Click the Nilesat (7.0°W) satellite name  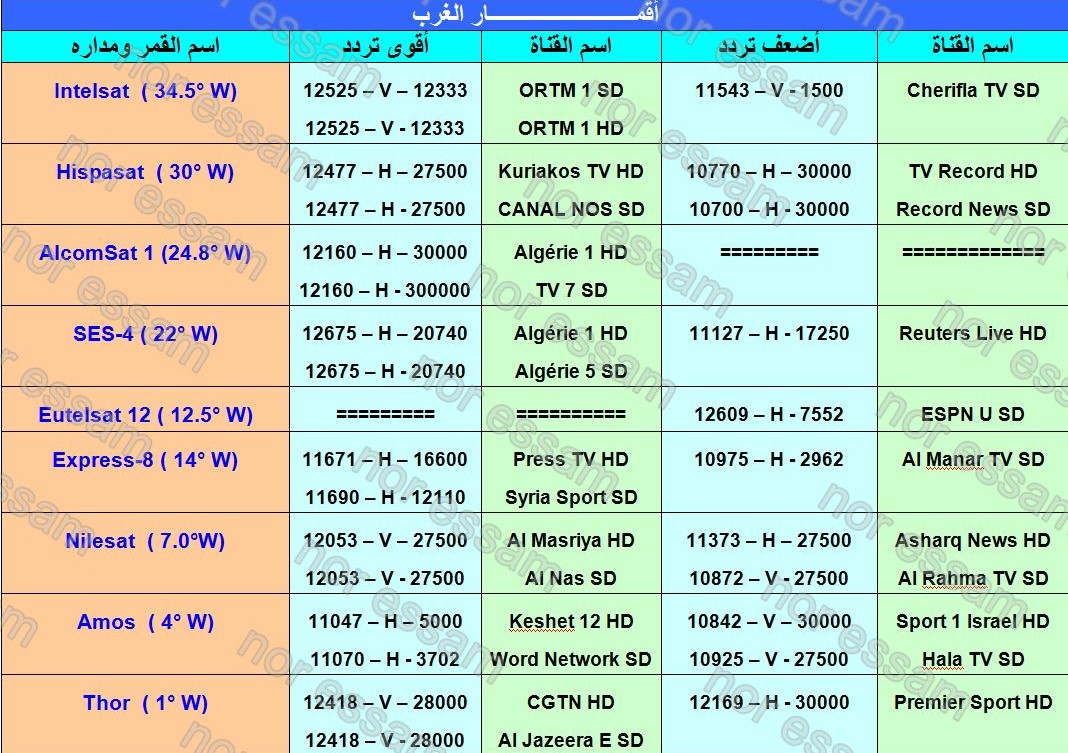(145, 541)
